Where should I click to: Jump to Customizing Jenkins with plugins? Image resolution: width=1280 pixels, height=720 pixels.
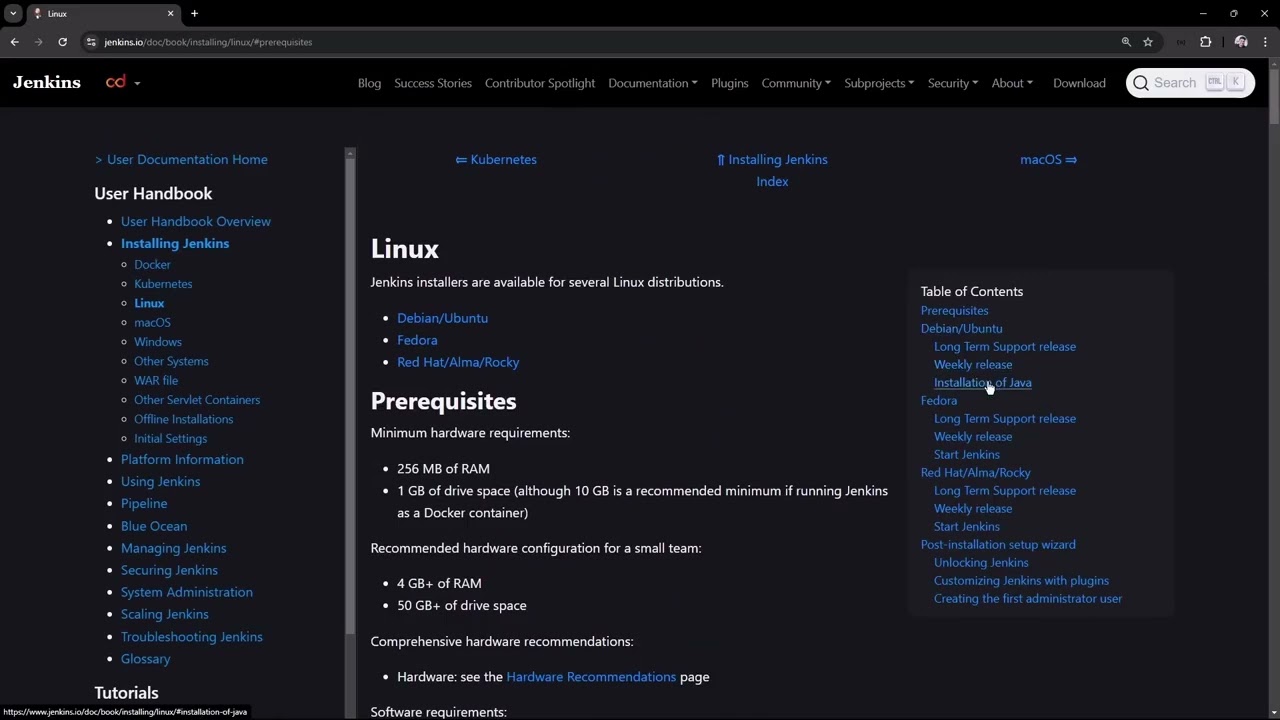pyautogui.click(x=1021, y=580)
